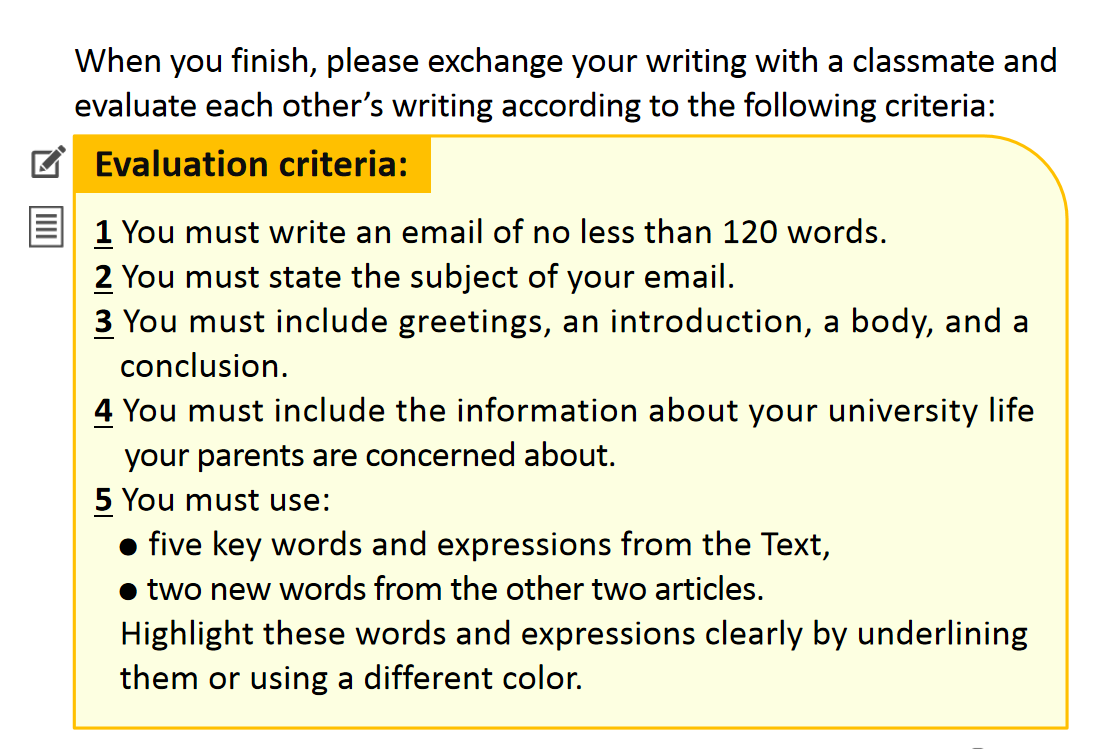Click the text "You must use:"
Viewport: 1109px width, 749px height.
[x=226, y=500]
